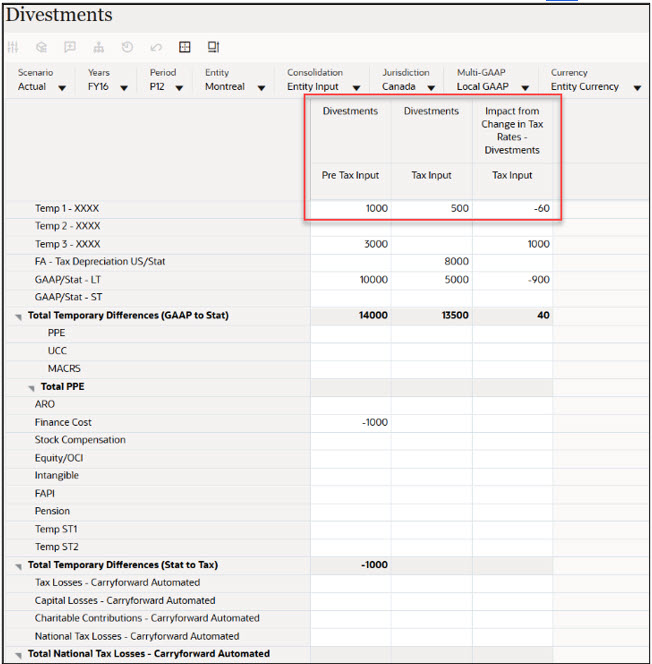The image size is (652, 664).
Task: Click the grid cell format icon
Action: click(x=185, y=47)
